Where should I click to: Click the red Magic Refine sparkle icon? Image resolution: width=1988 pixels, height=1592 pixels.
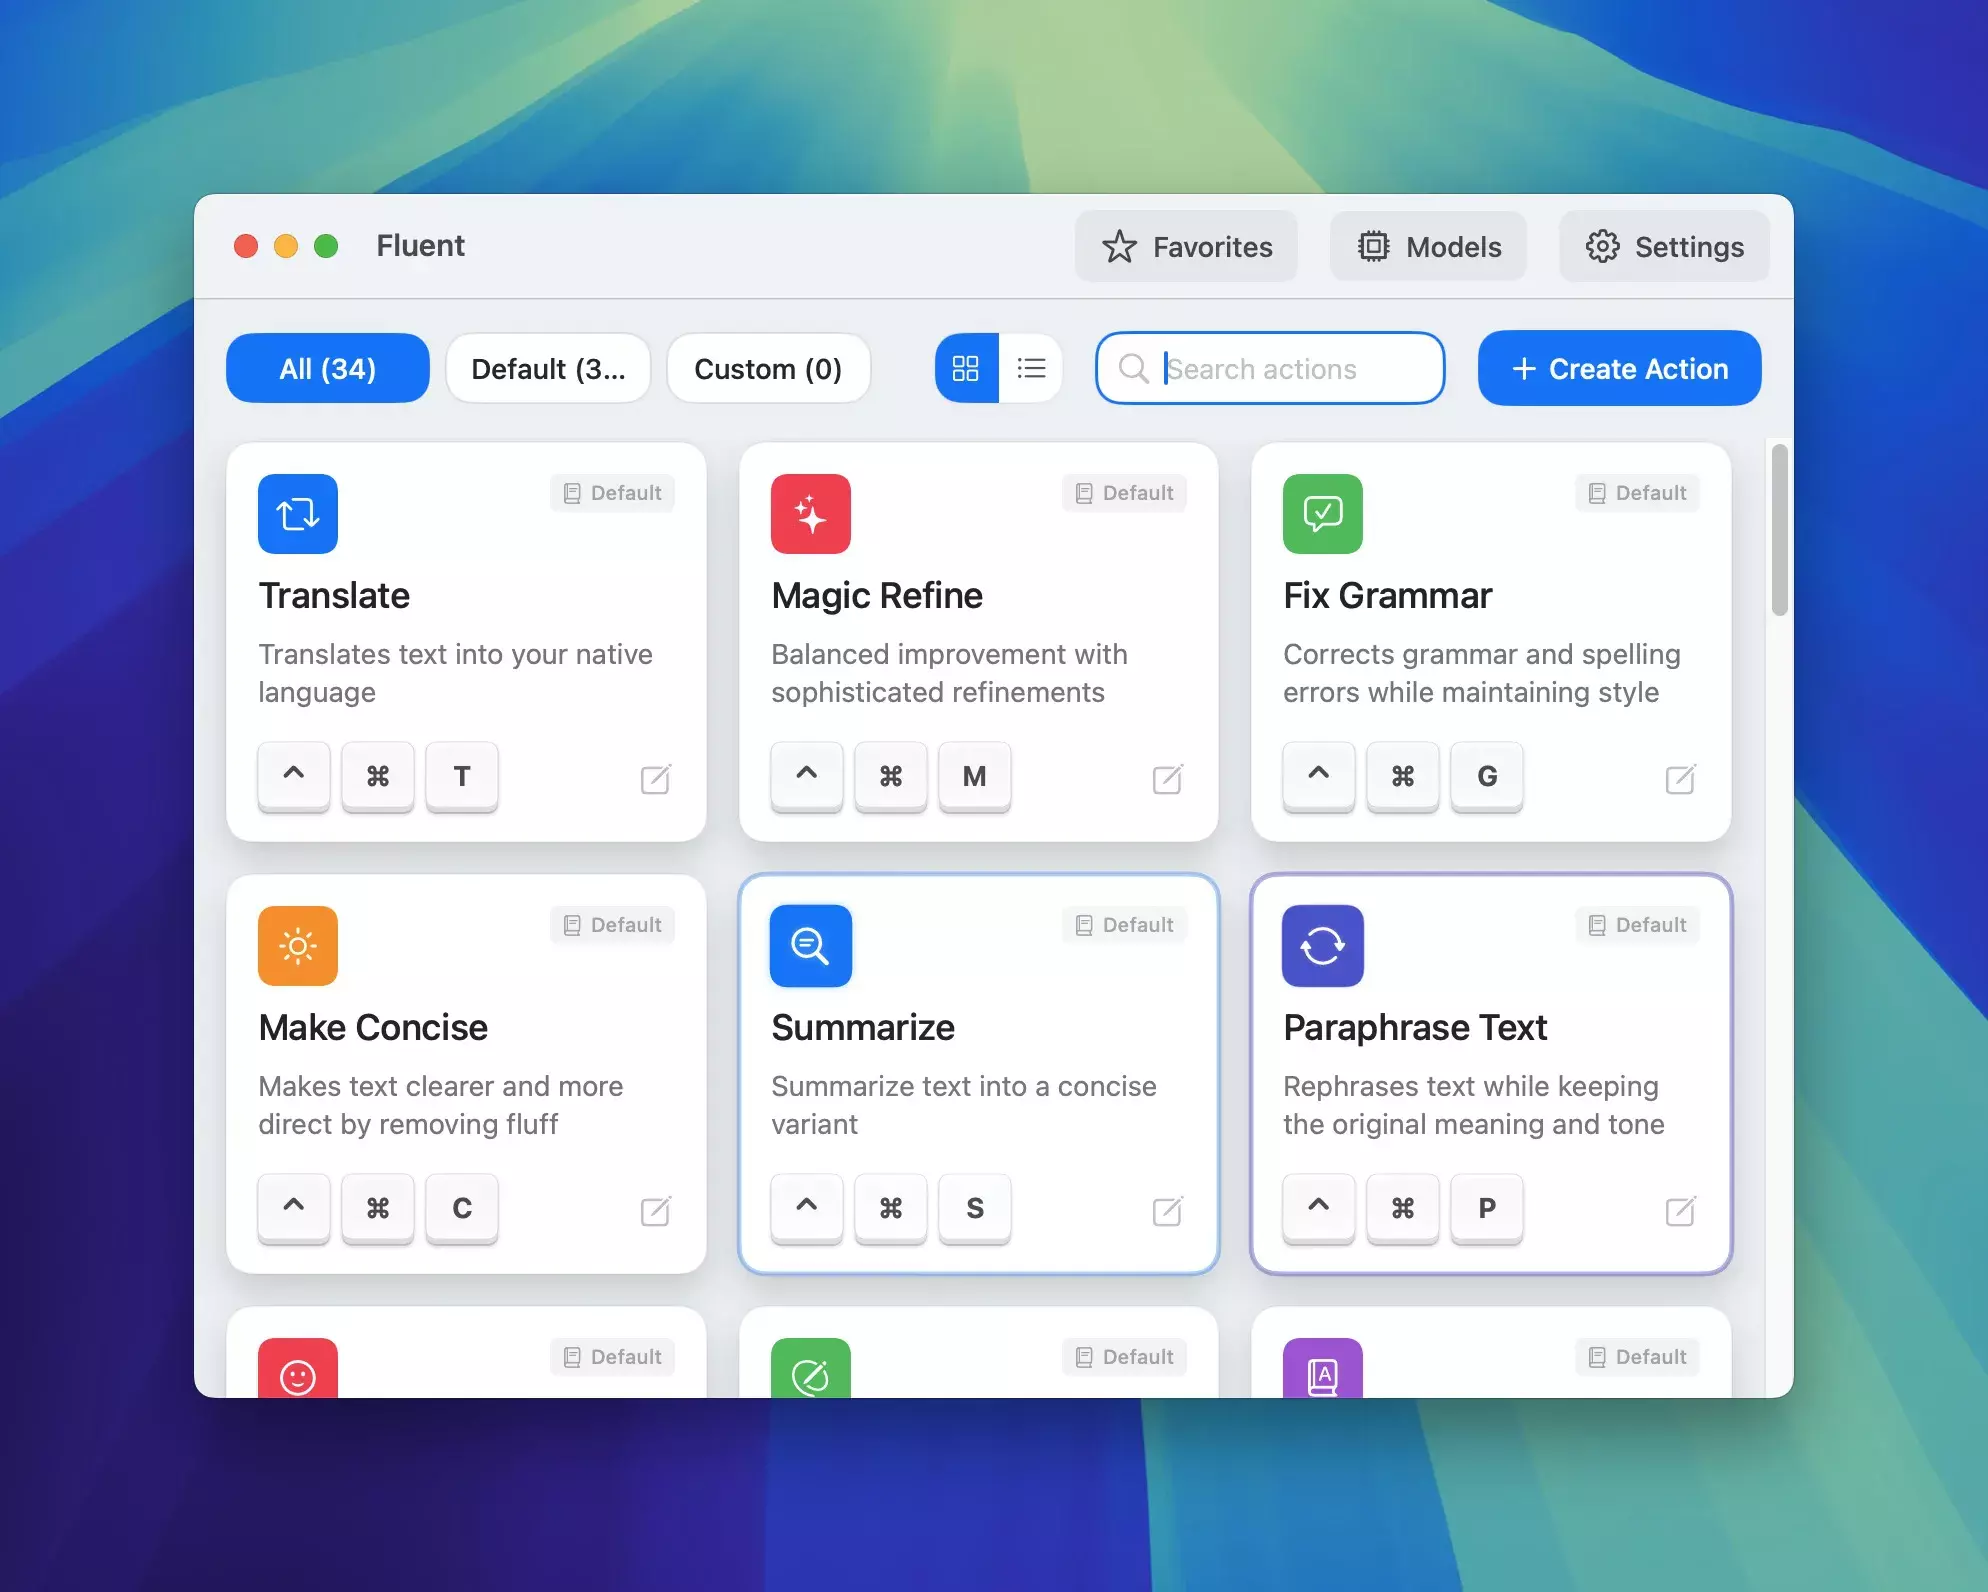pyautogui.click(x=810, y=514)
